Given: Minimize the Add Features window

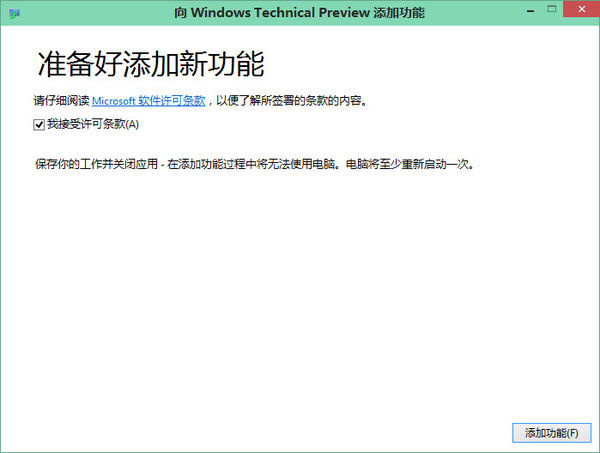Looking at the screenshot, I should [x=530, y=10].
